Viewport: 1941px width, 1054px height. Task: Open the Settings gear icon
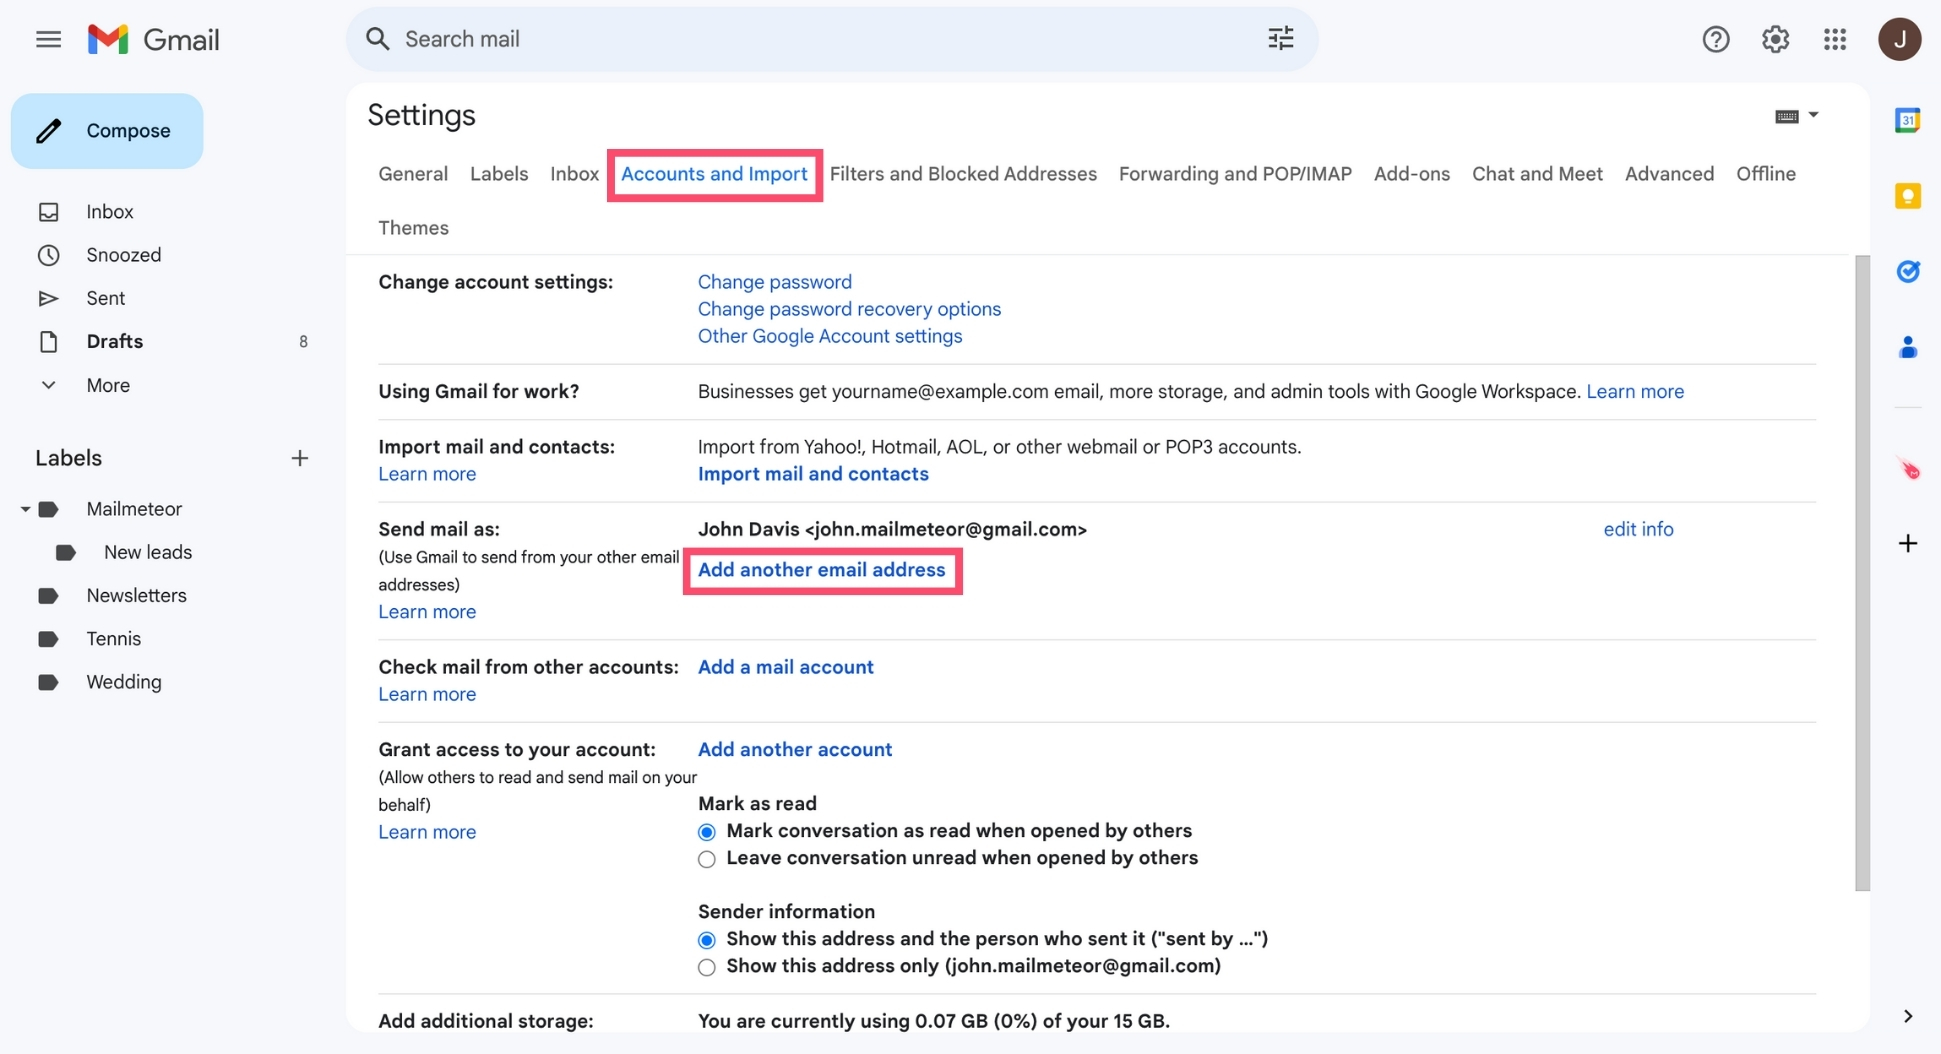(x=1775, y=39)
